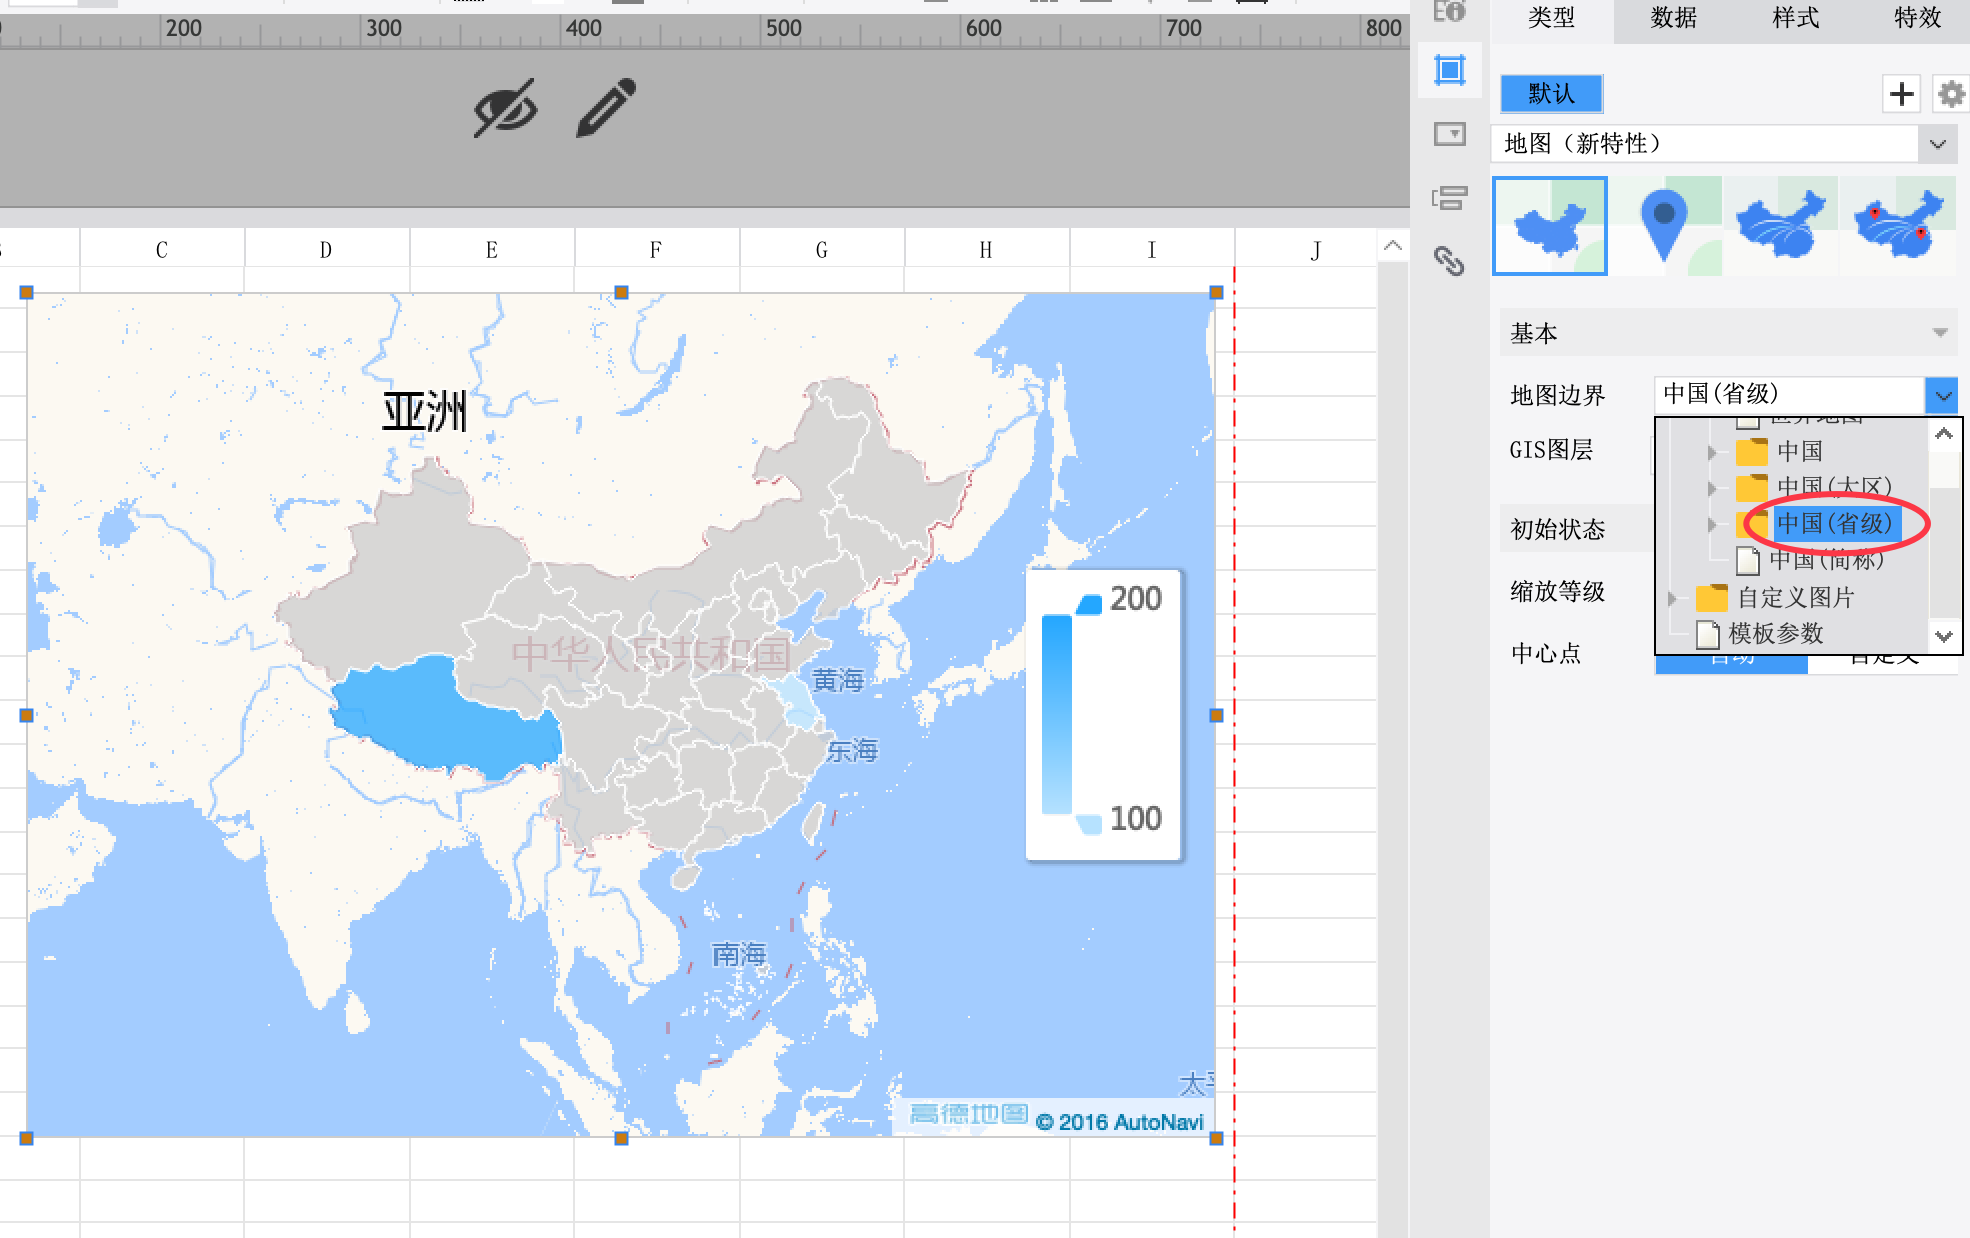Expand the 中国 folder in the tree
This screenshot has height=1238, width=1970.
coord(1712,452)
